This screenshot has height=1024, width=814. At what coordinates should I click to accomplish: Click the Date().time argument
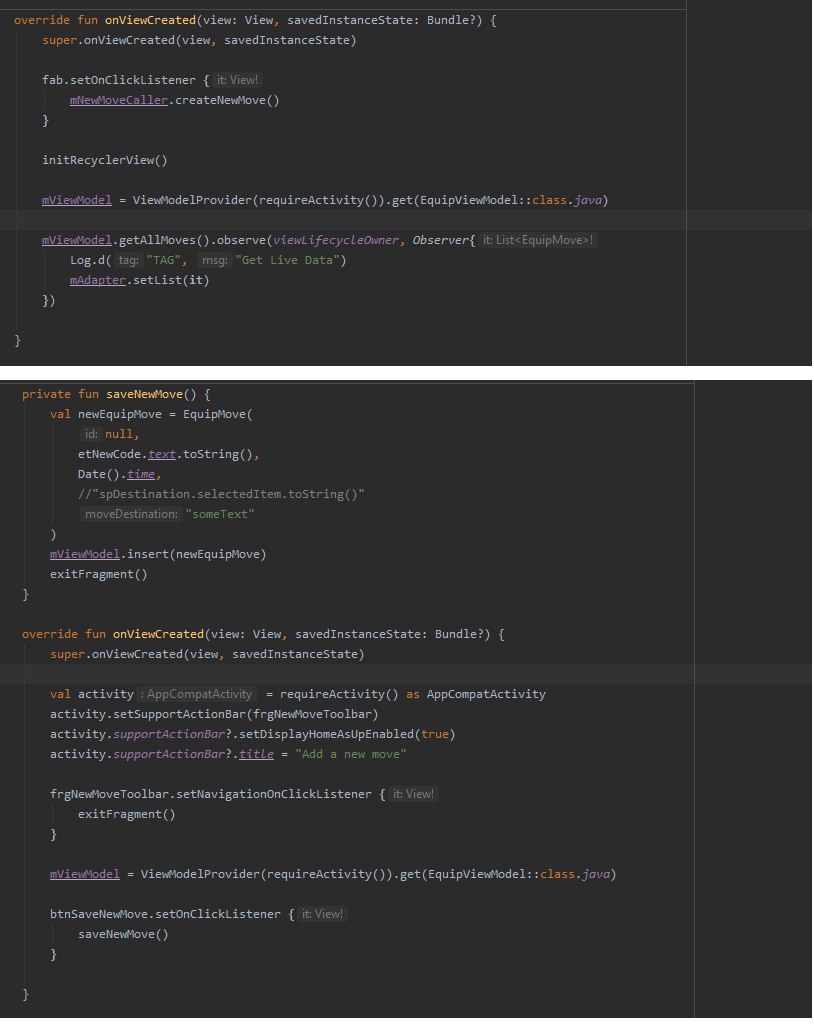(116, 474)
